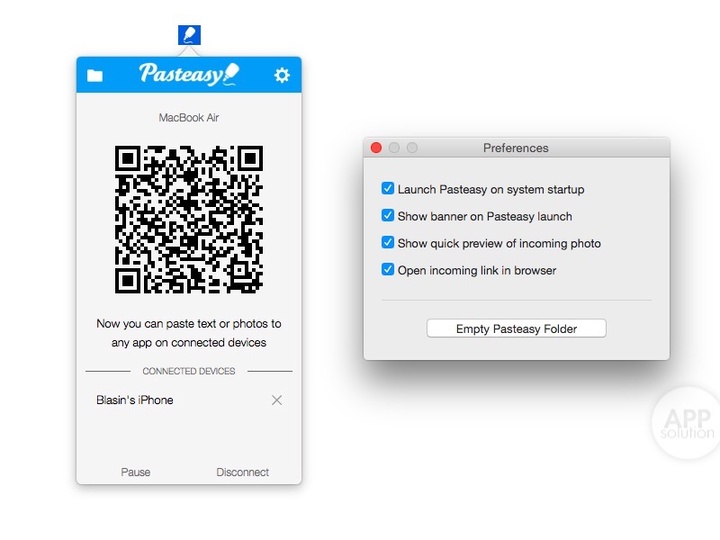This screenshot has width=720, height=540.
Task: Select Blasin's iPhone in connected devices
Action: [x=135, y=400]
